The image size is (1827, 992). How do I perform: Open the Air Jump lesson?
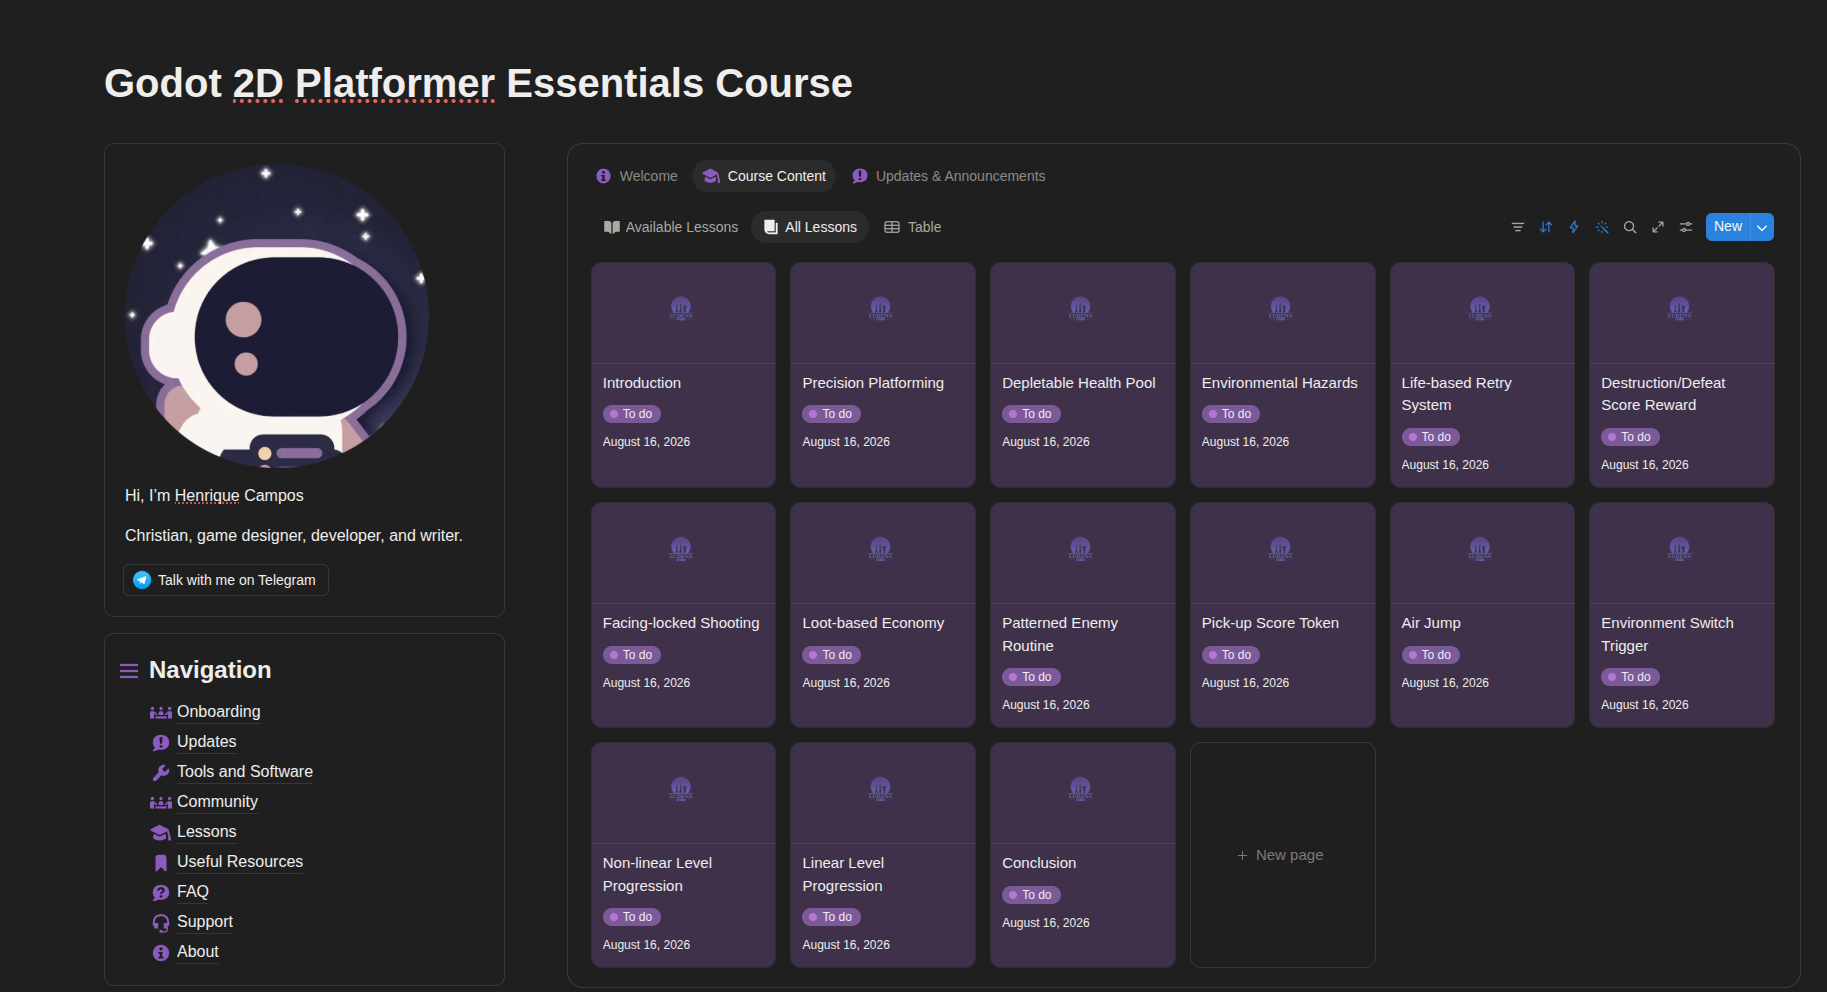pos(1482,615)
